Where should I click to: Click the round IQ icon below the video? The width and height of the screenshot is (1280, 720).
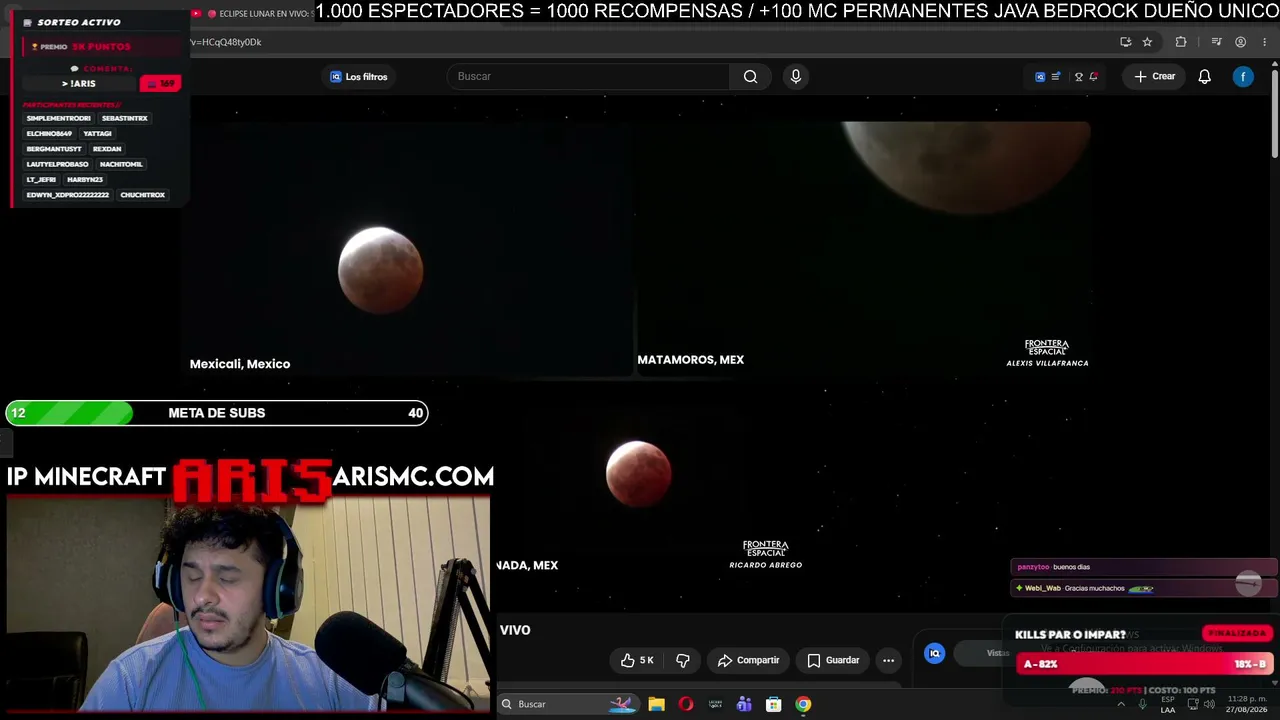(934, 653)
